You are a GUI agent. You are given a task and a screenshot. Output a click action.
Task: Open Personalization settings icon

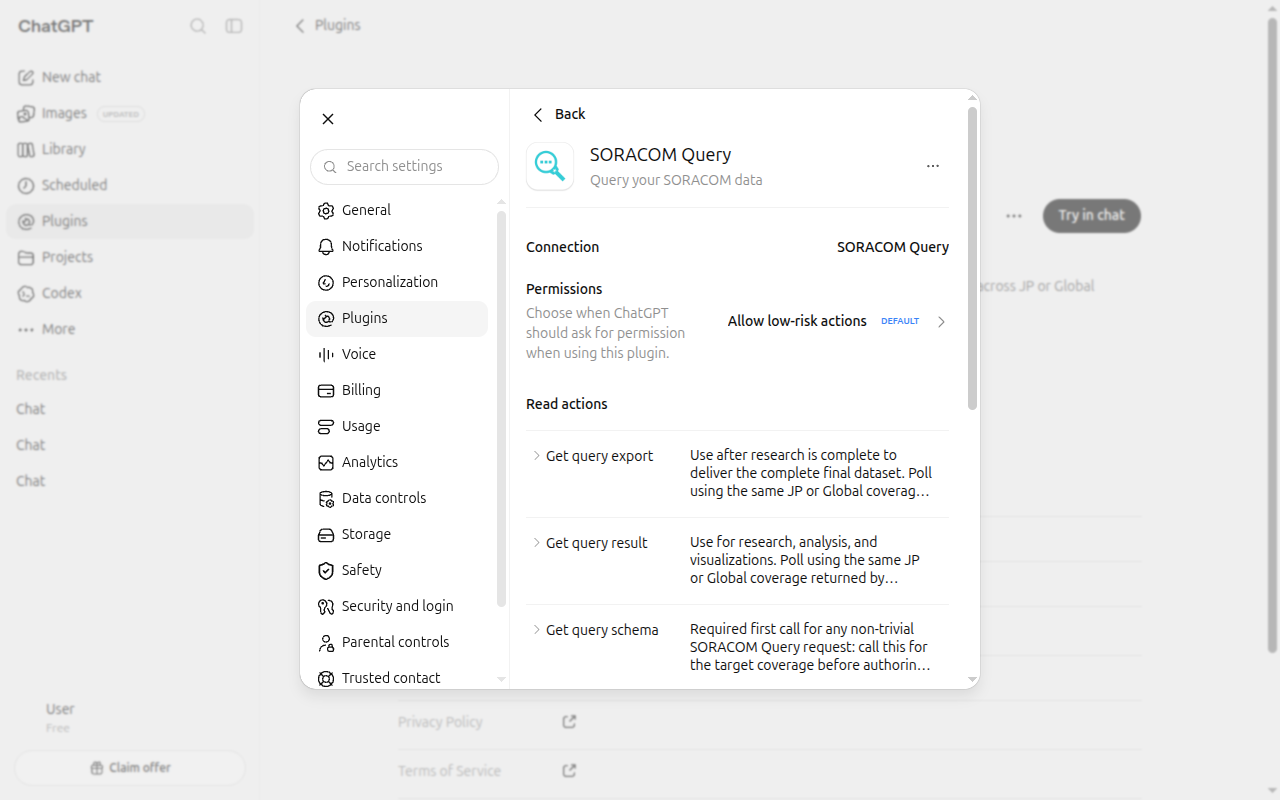(x=326, y=282)
